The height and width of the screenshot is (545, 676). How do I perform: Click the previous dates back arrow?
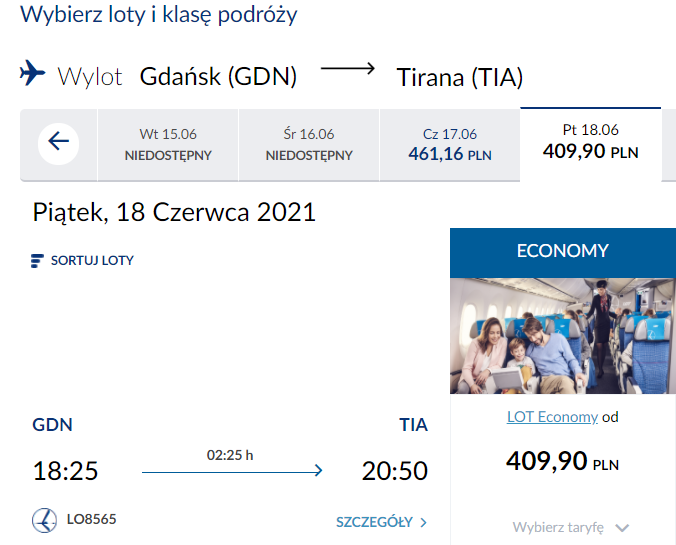point(59,142)
